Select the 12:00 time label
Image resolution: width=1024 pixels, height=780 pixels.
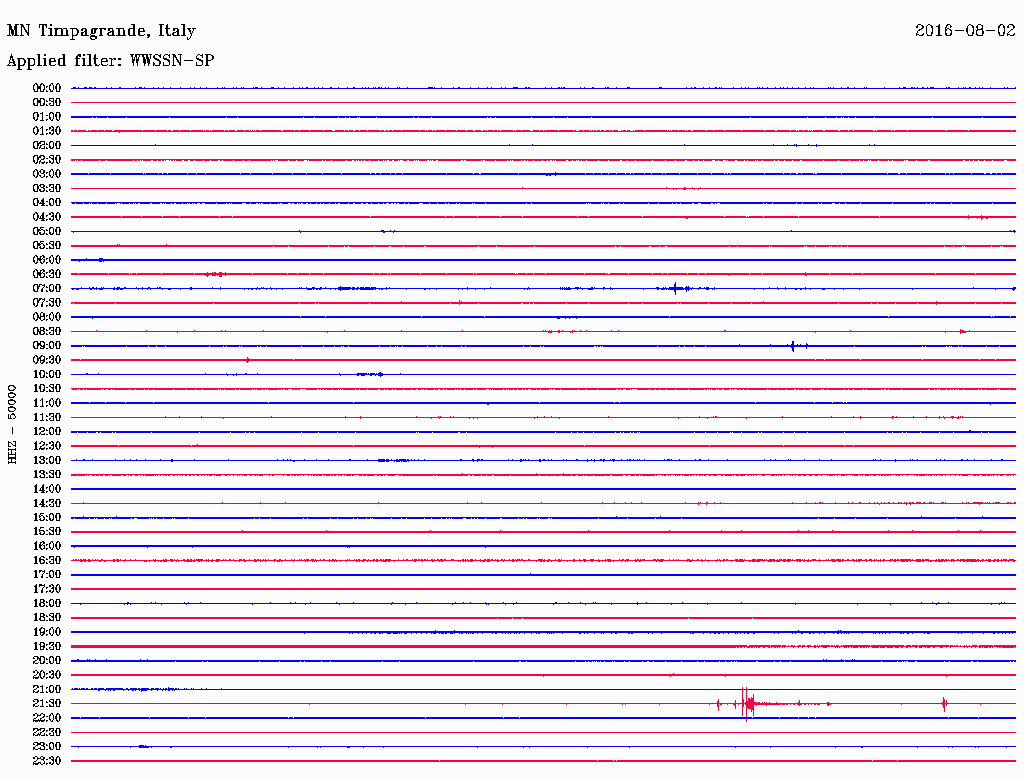coord(47,431)
